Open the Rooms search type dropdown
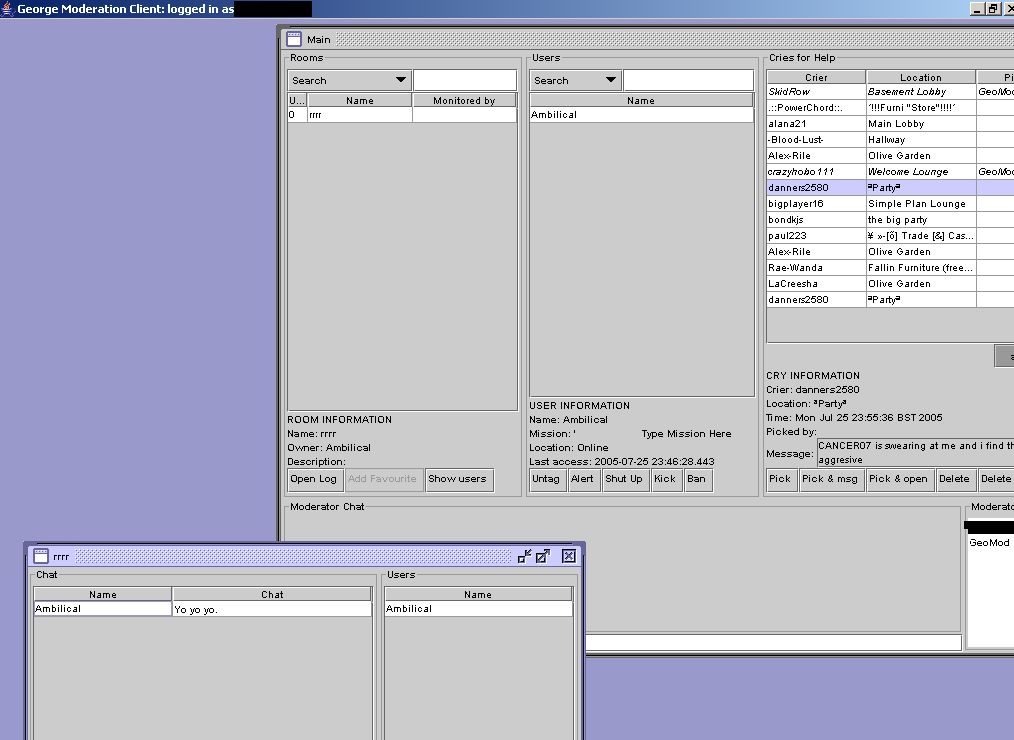Image resolution: width=1014 pixels, height=740 pixels. pos(349,80)
